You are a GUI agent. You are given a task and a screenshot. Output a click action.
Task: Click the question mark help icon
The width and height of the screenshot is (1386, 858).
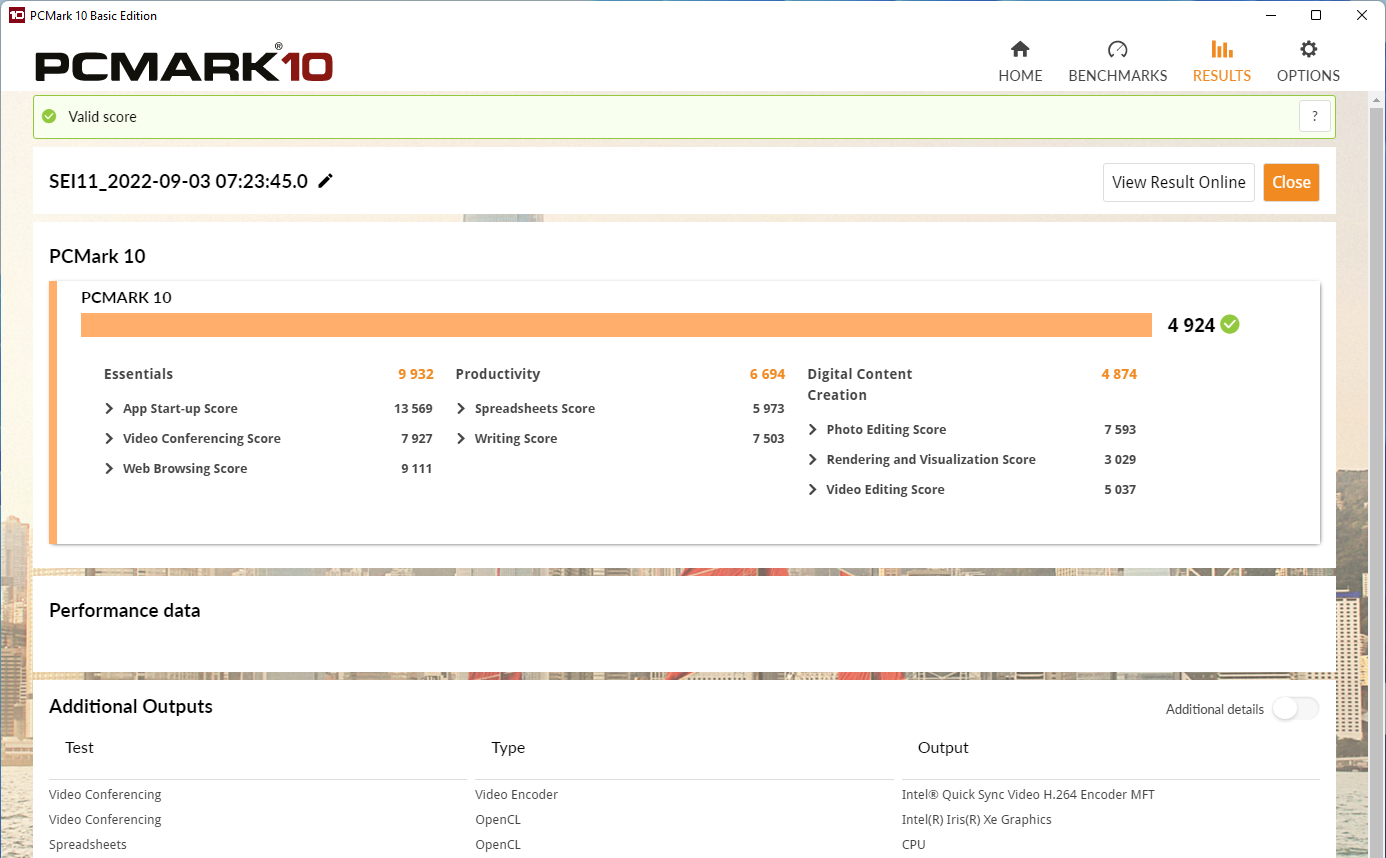click(x=1315, y=116)
